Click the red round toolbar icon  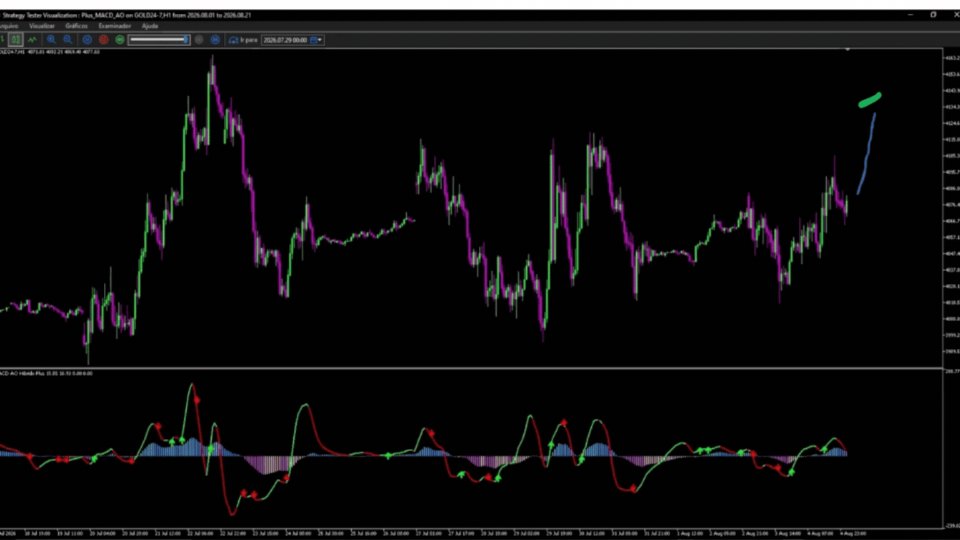[103, 40]
